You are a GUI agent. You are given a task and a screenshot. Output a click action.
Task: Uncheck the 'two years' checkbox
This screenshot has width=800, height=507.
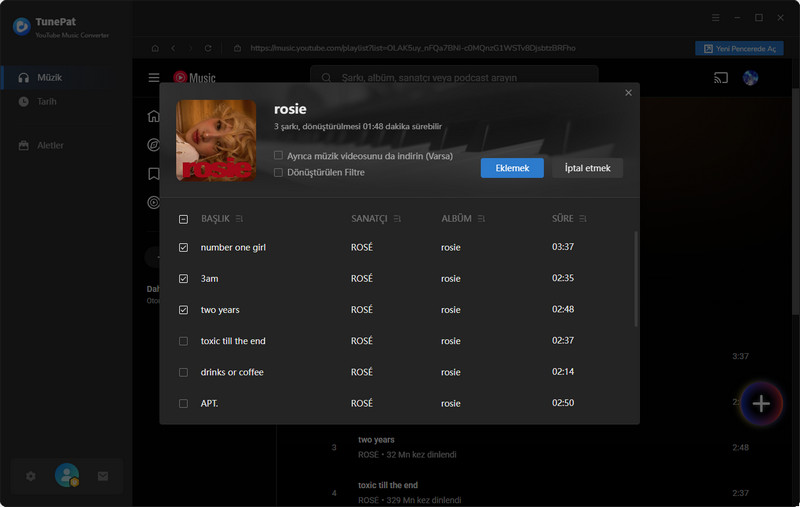pos(183,310)
